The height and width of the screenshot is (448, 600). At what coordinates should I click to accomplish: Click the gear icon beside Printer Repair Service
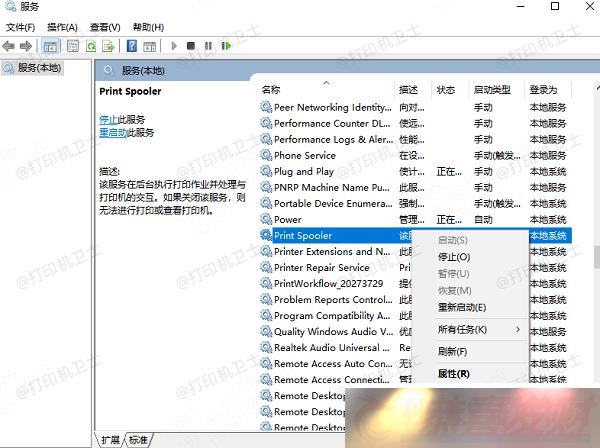(x=266, y=267)
